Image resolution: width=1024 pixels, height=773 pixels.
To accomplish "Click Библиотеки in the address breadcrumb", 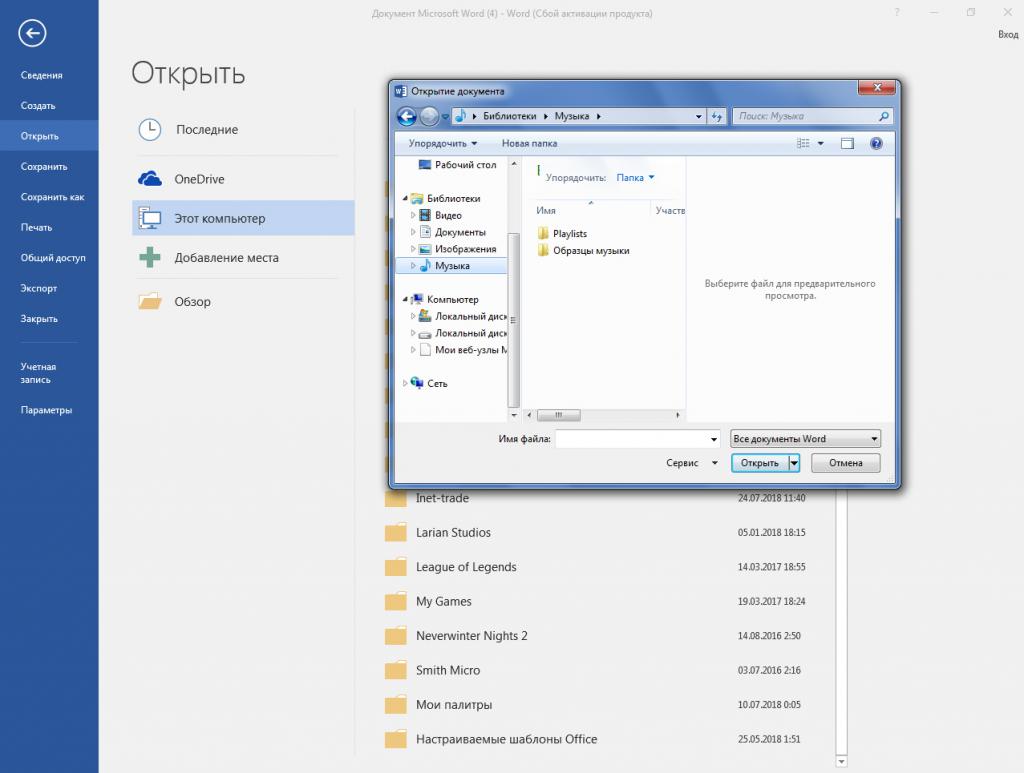I will point(509,116).
